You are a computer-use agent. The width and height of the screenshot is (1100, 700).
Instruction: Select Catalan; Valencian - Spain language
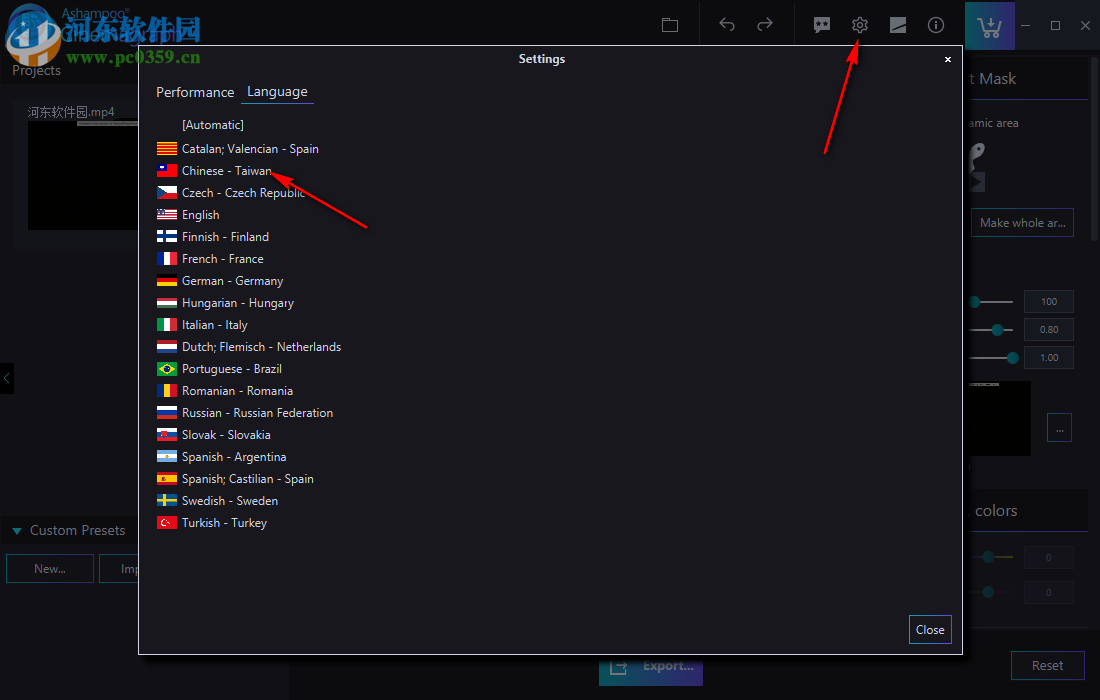click(x=238, y=149)
